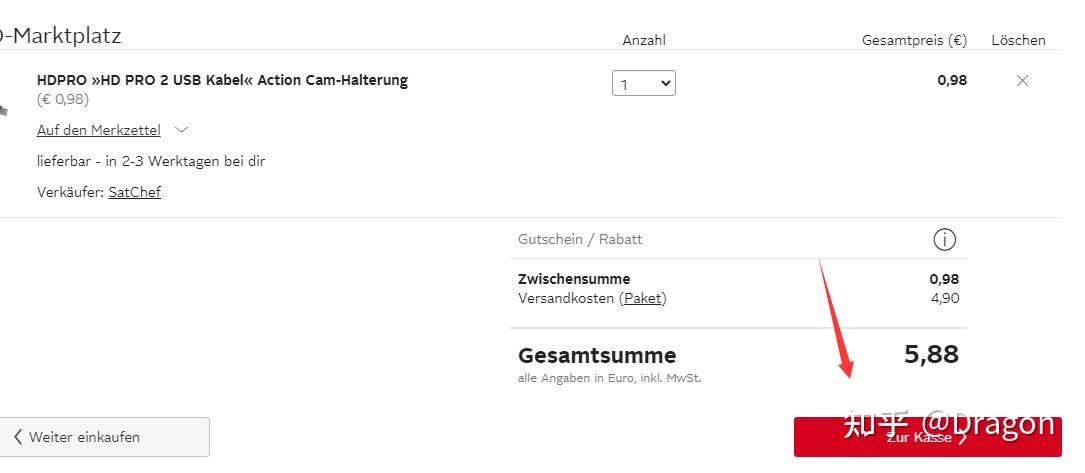Select the Zwischensumme label
This screenshot has width=1085, height=473.
pos(574,279)
